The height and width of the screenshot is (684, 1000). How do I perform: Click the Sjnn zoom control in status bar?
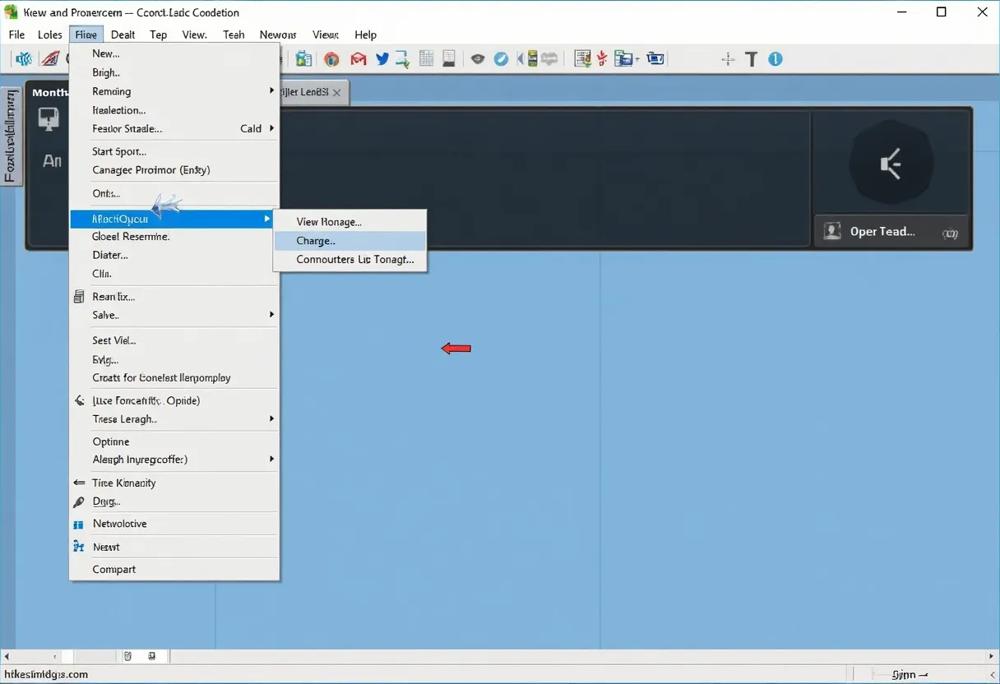(x=909, y=674)
